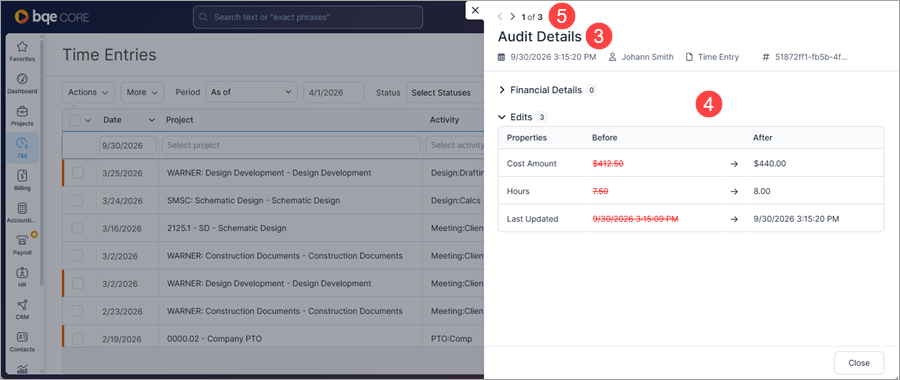Click the search text box

click(308, 17)
